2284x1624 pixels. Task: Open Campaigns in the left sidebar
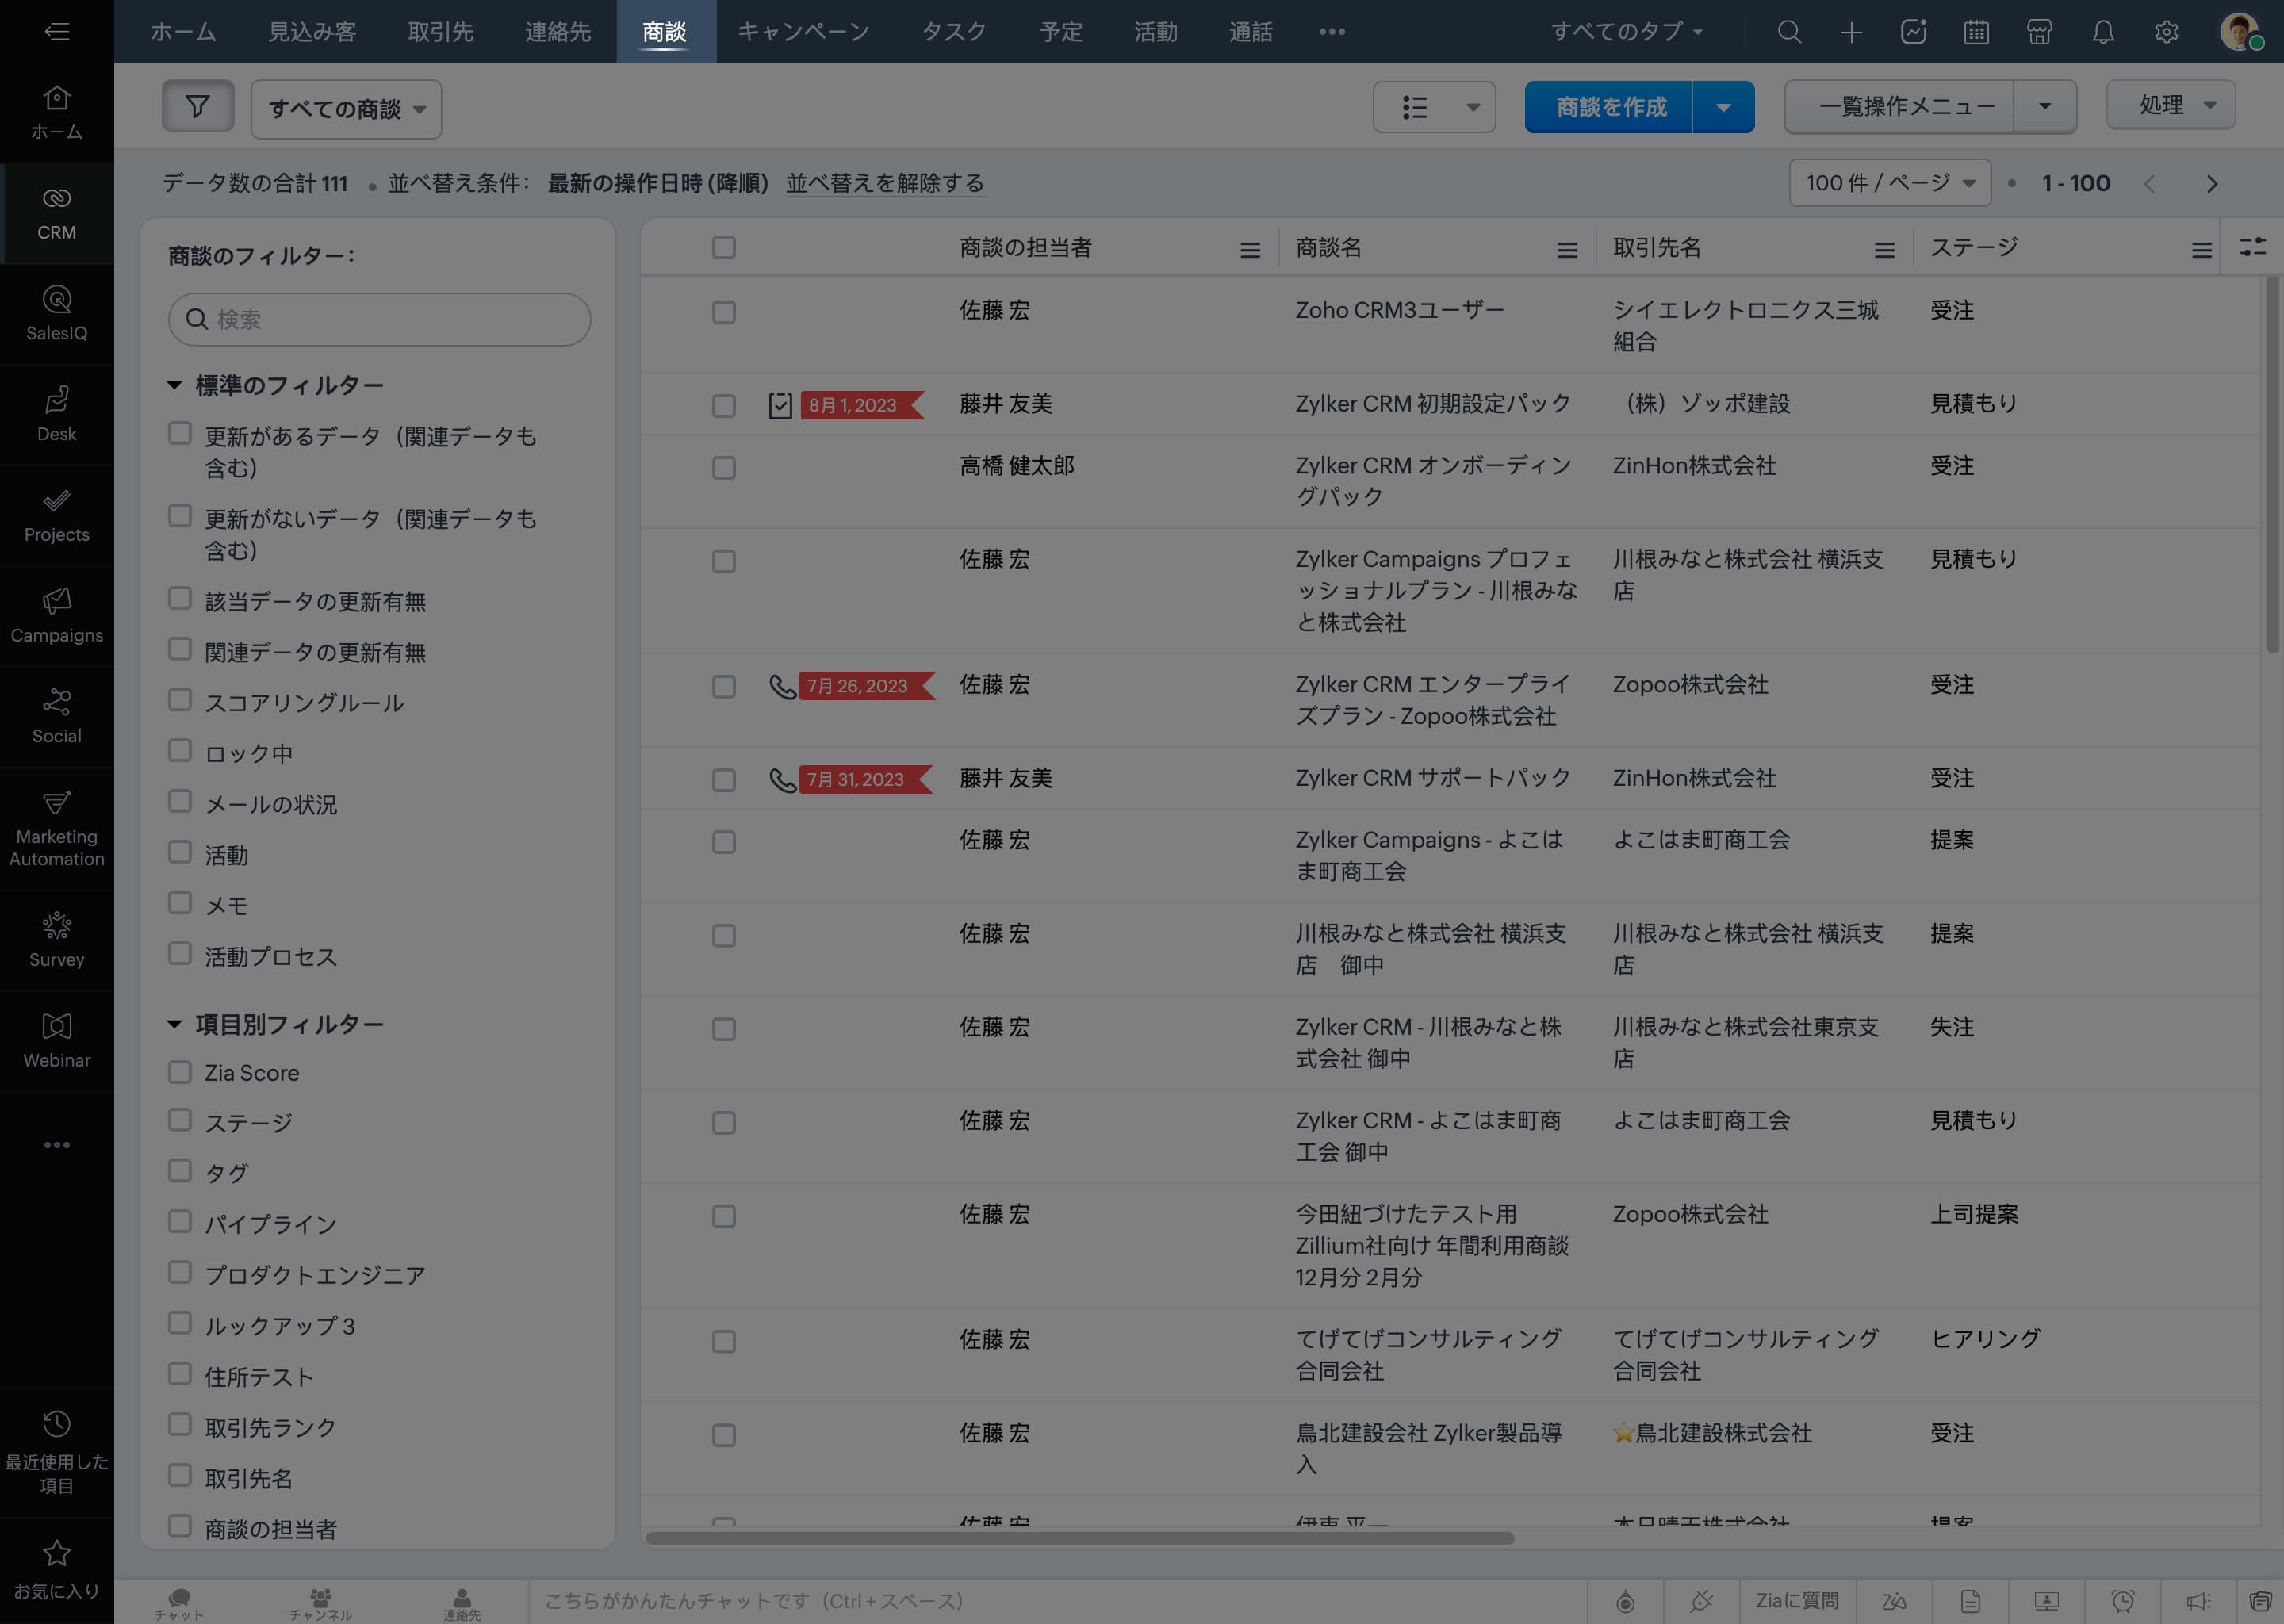pyautogui.click(x=57, y=615)
